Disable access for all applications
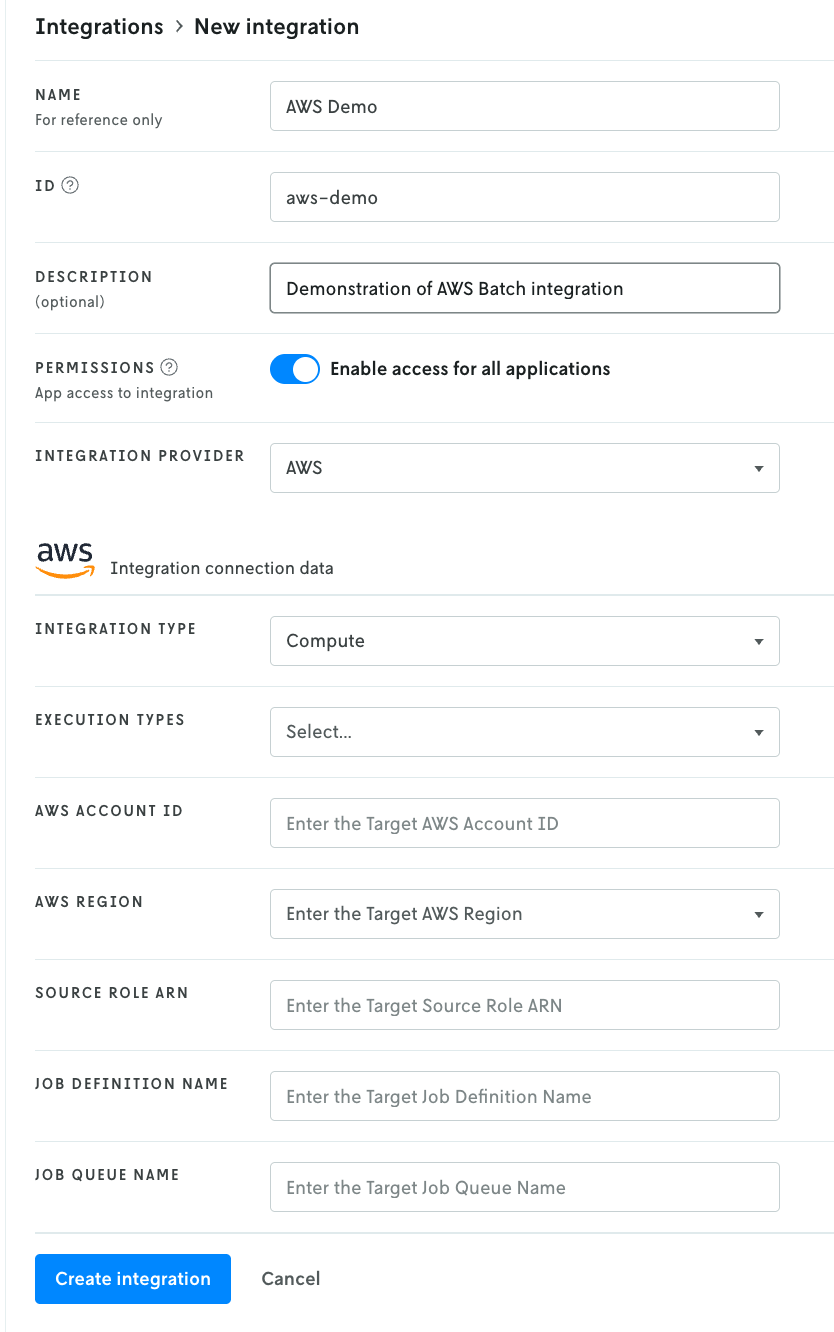834x1332 pixels. 294,368
